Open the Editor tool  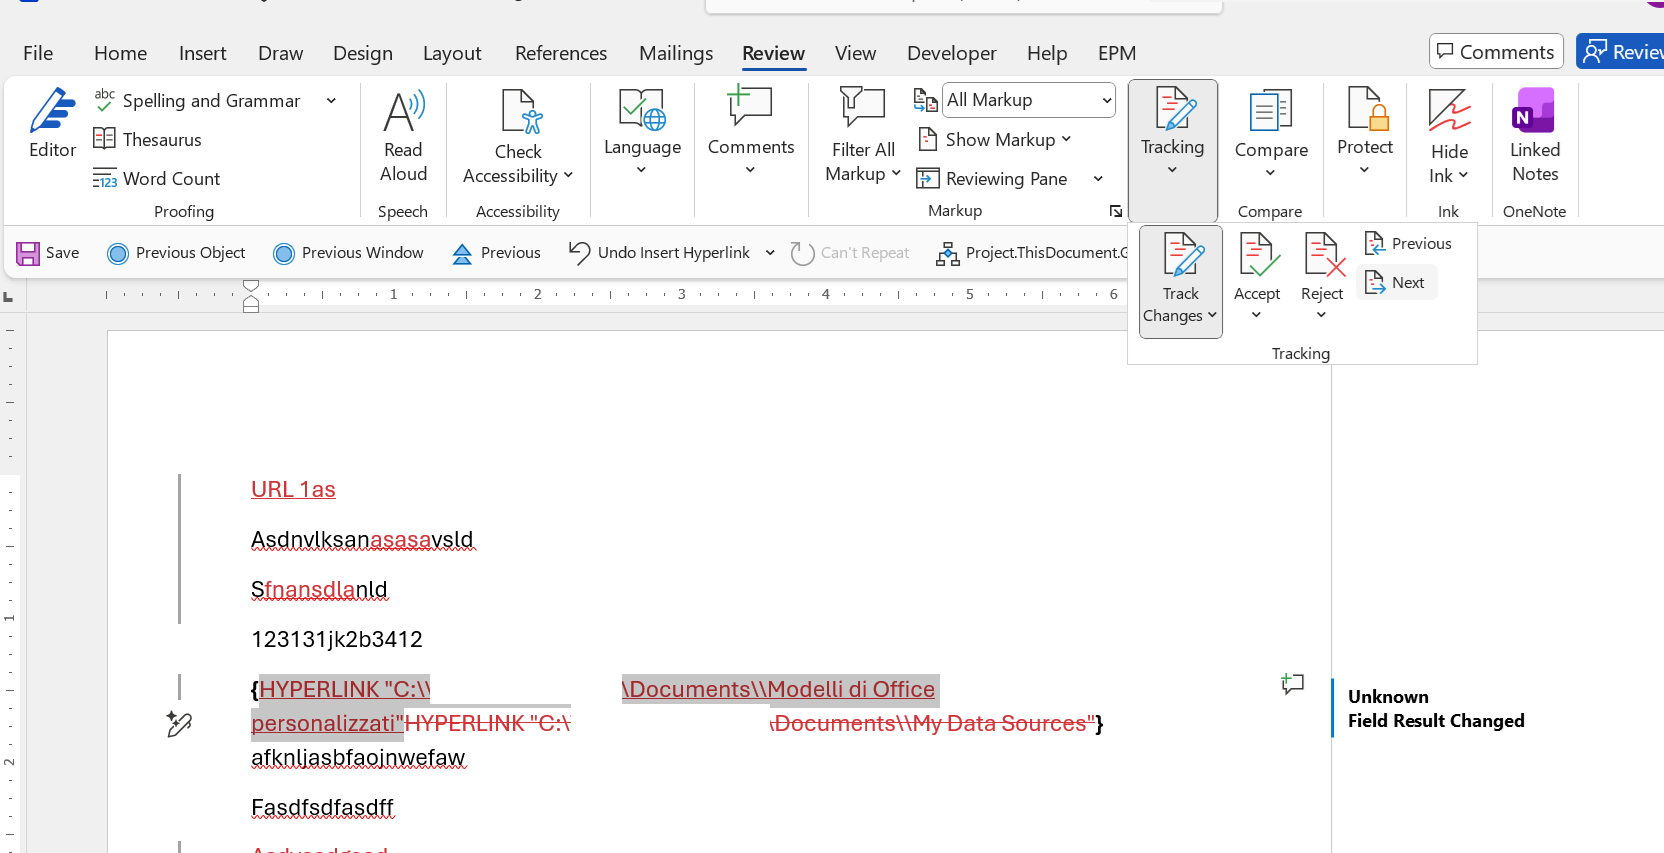tap(52, 124)
